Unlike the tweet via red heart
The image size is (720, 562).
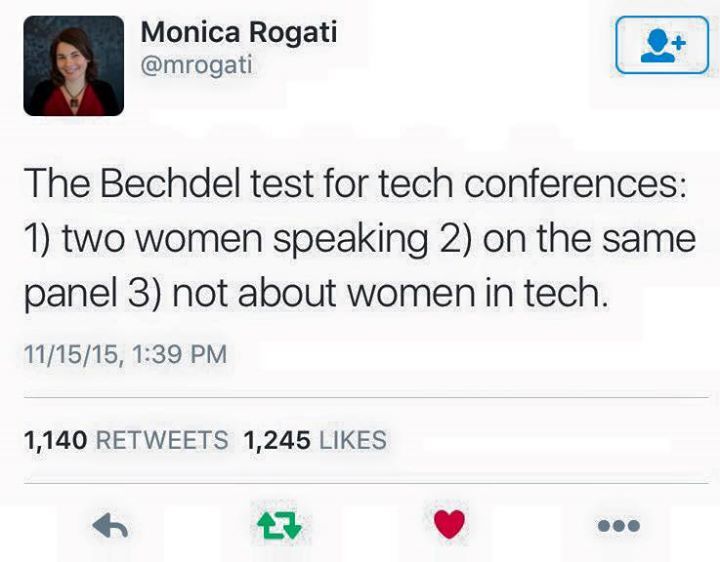(451, 523)
